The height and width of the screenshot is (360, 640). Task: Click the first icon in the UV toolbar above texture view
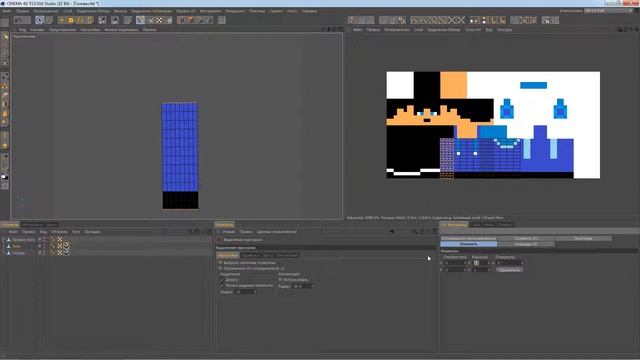(x=352, y=20)
